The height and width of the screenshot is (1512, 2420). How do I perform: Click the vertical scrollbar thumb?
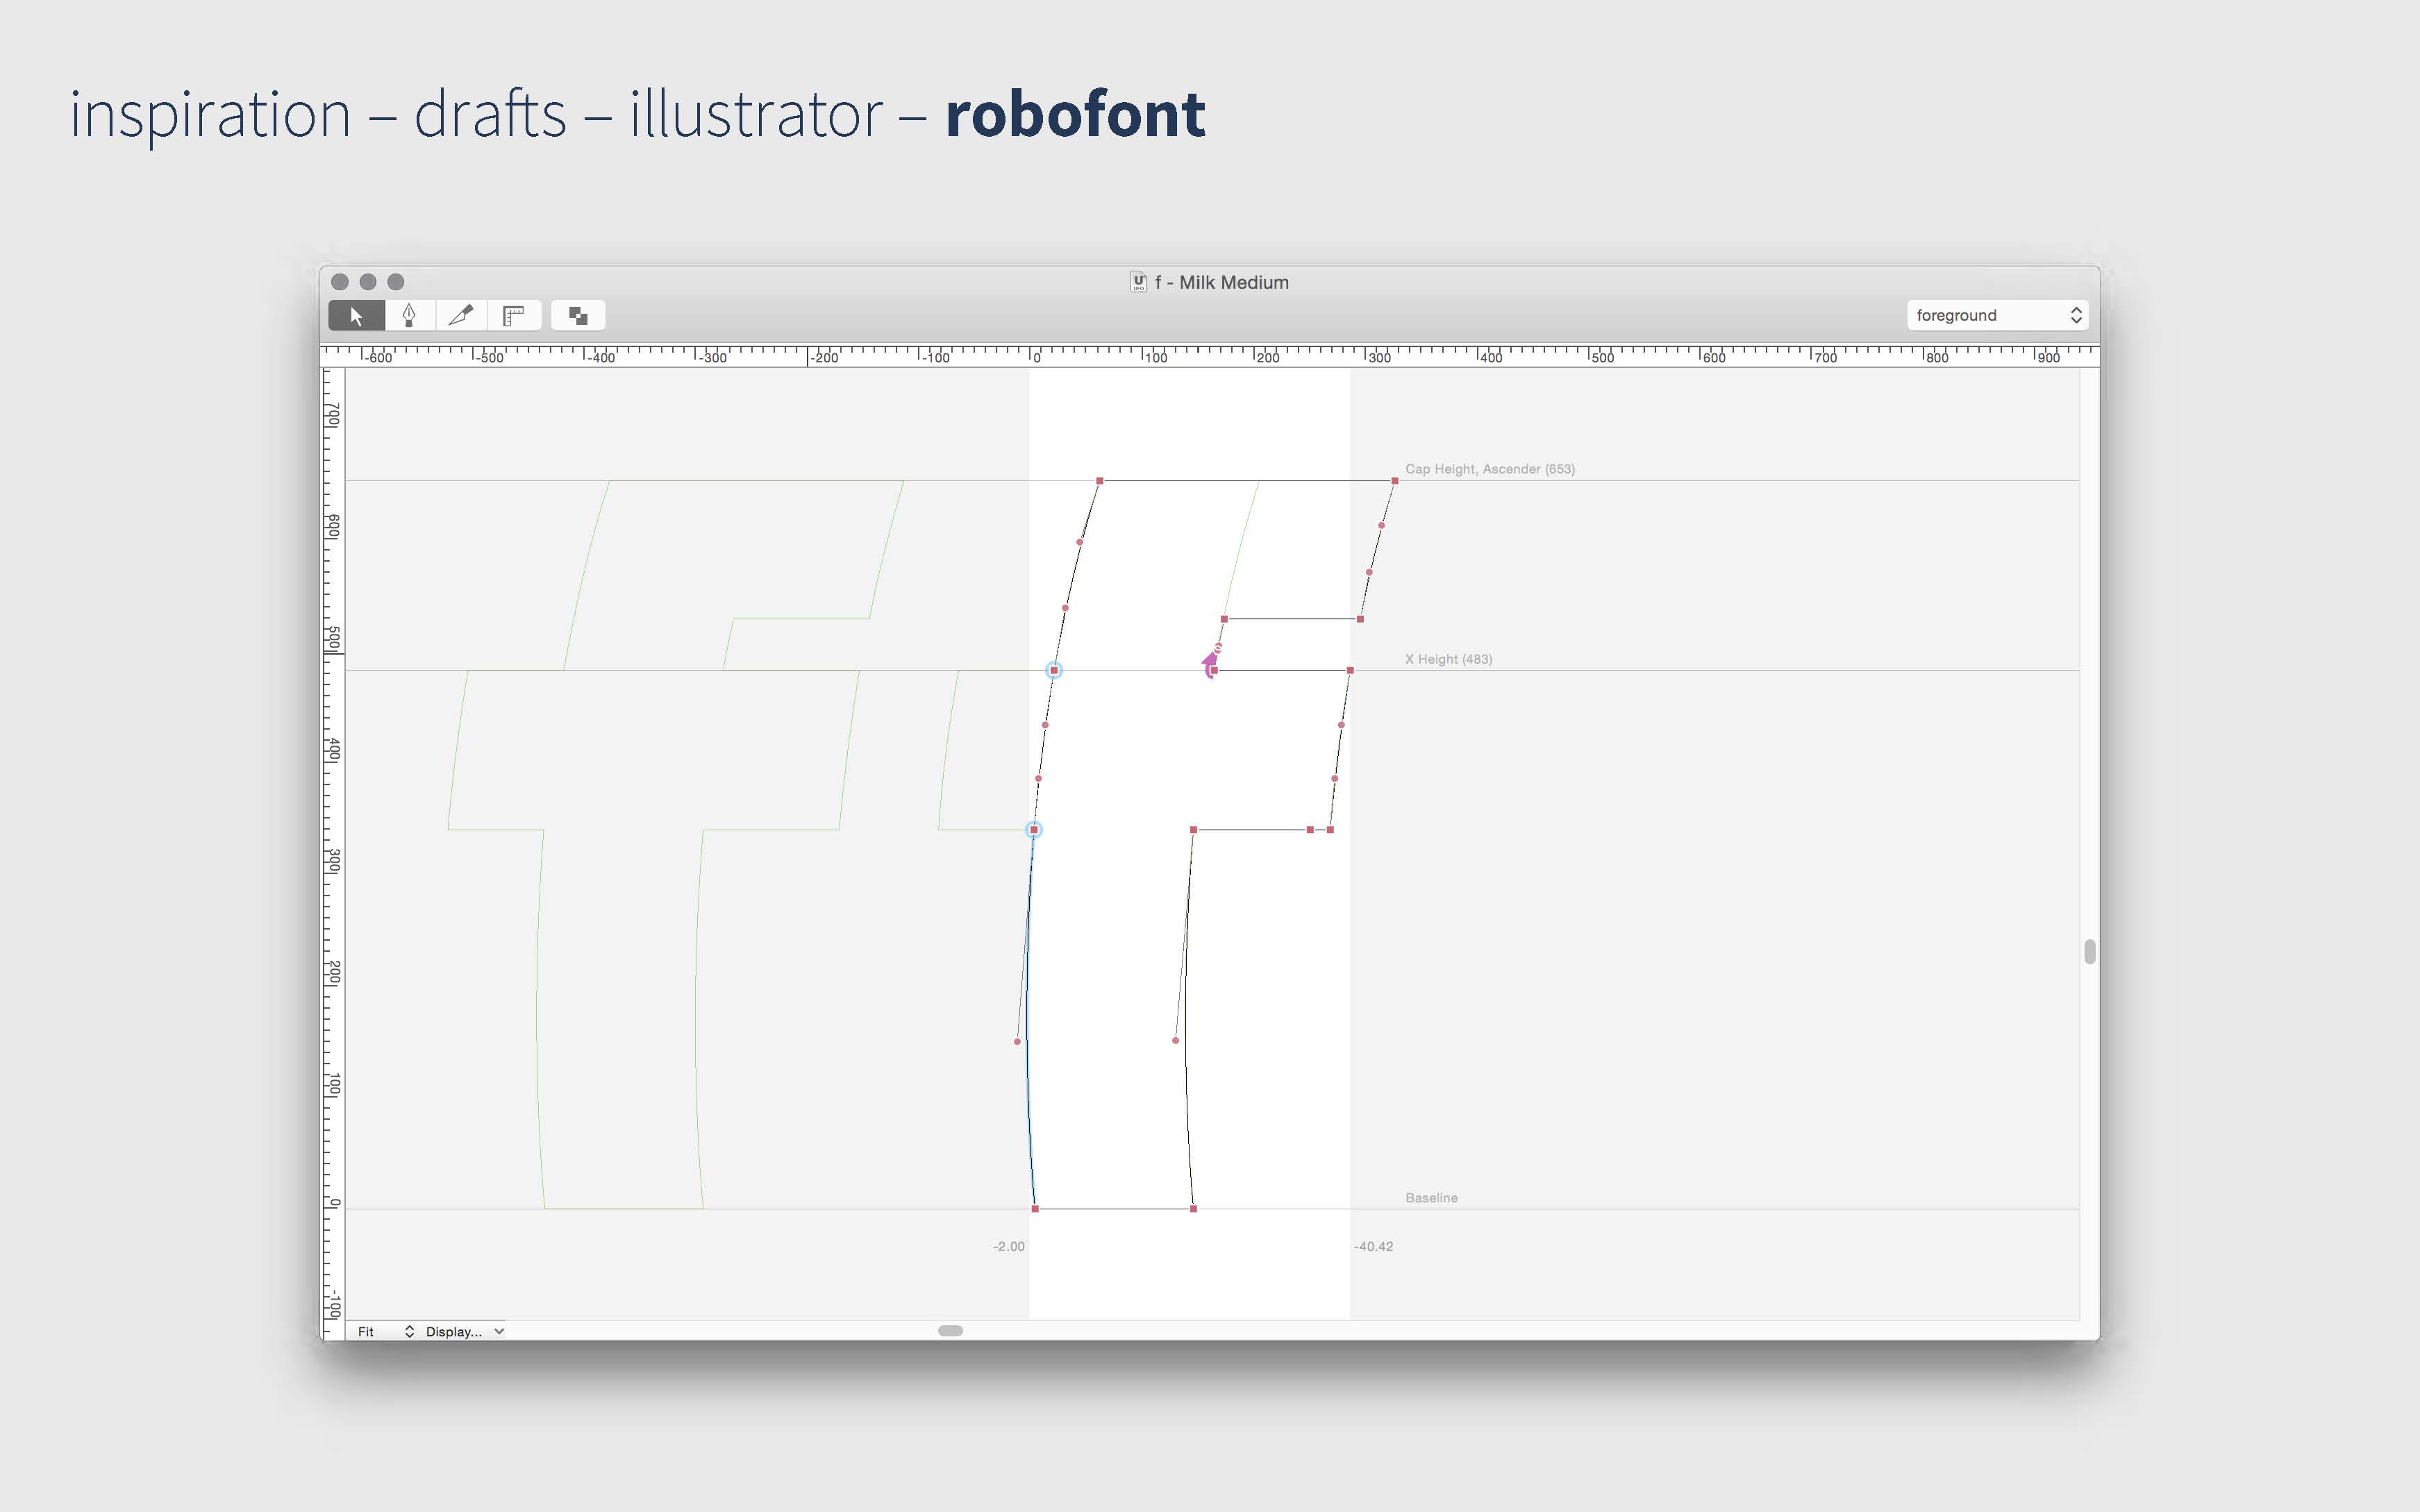2089,951
